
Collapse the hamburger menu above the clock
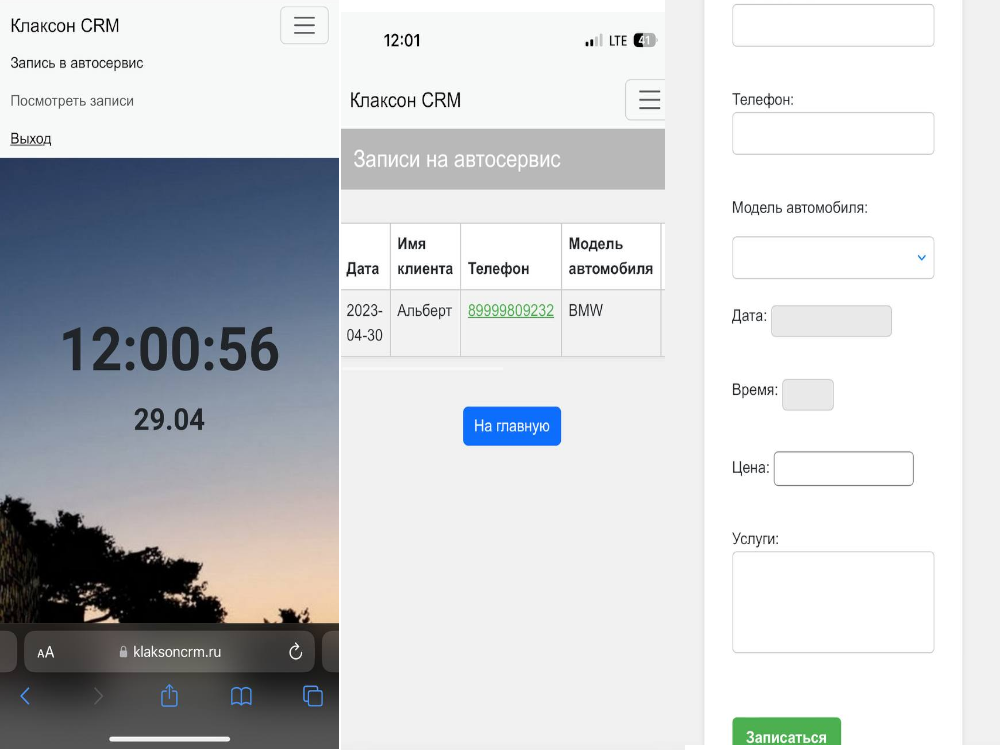pos(304,25)
